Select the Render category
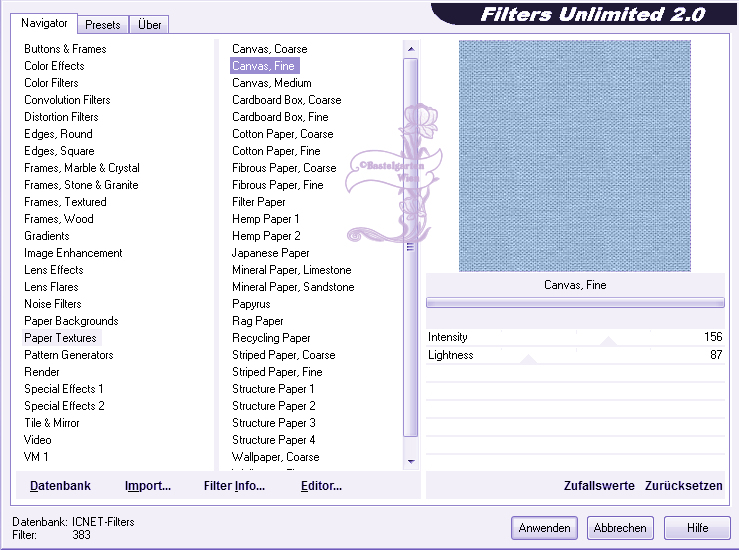The height and width of the screenshot is (550, 739). [41, 372]
